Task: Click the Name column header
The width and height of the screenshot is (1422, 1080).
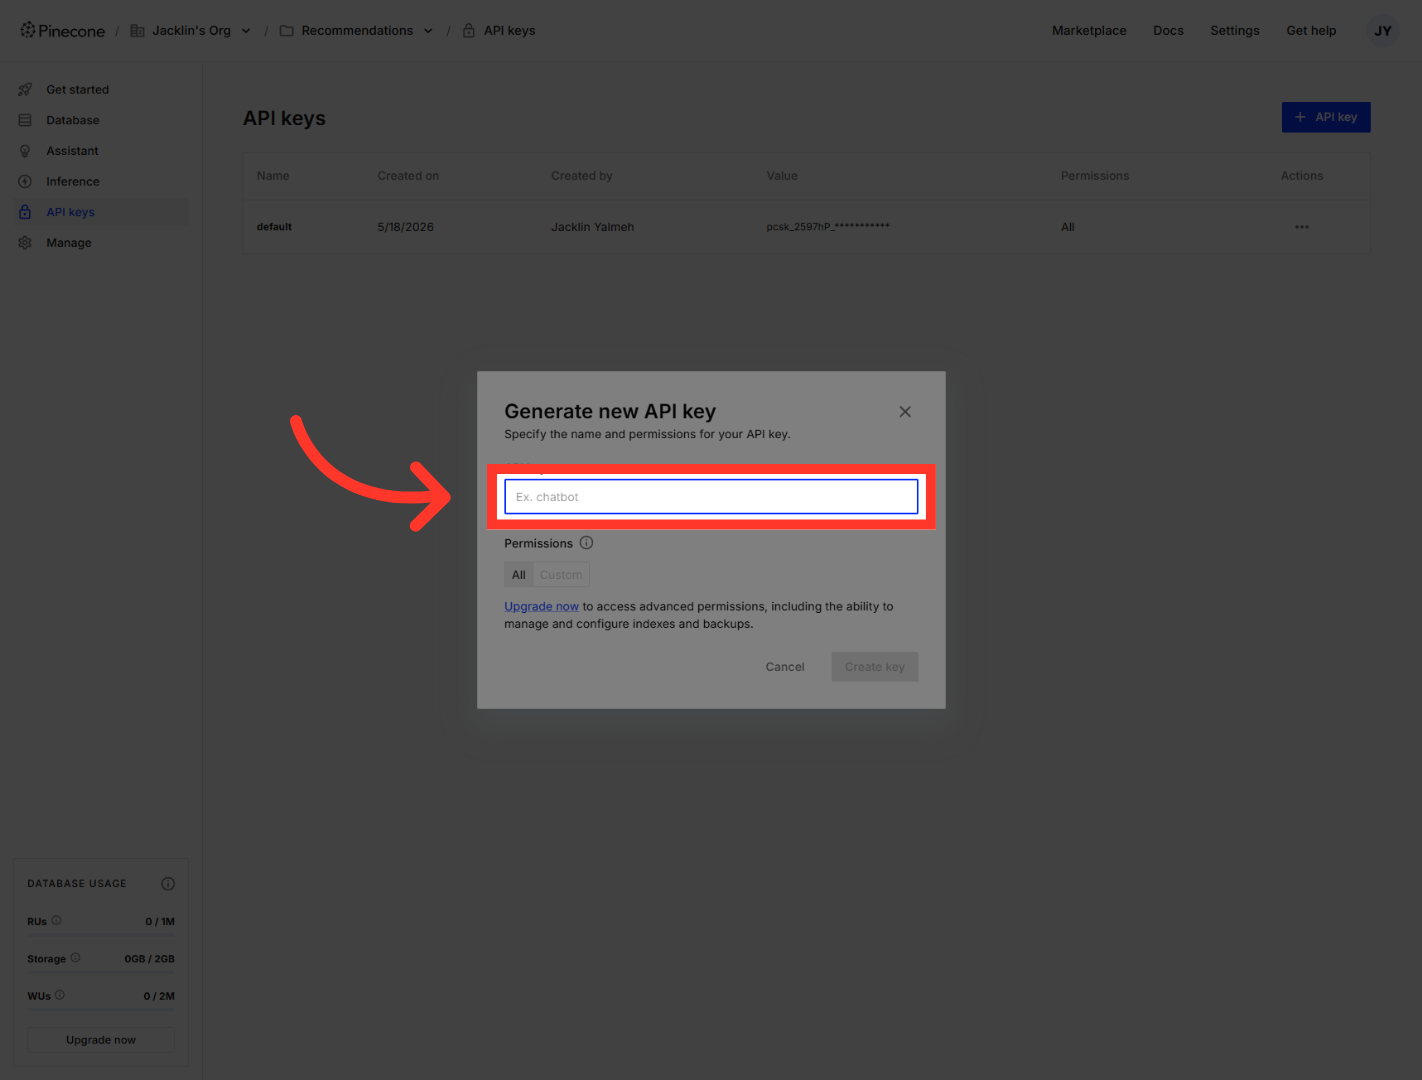Action: [x=273, y=176]
